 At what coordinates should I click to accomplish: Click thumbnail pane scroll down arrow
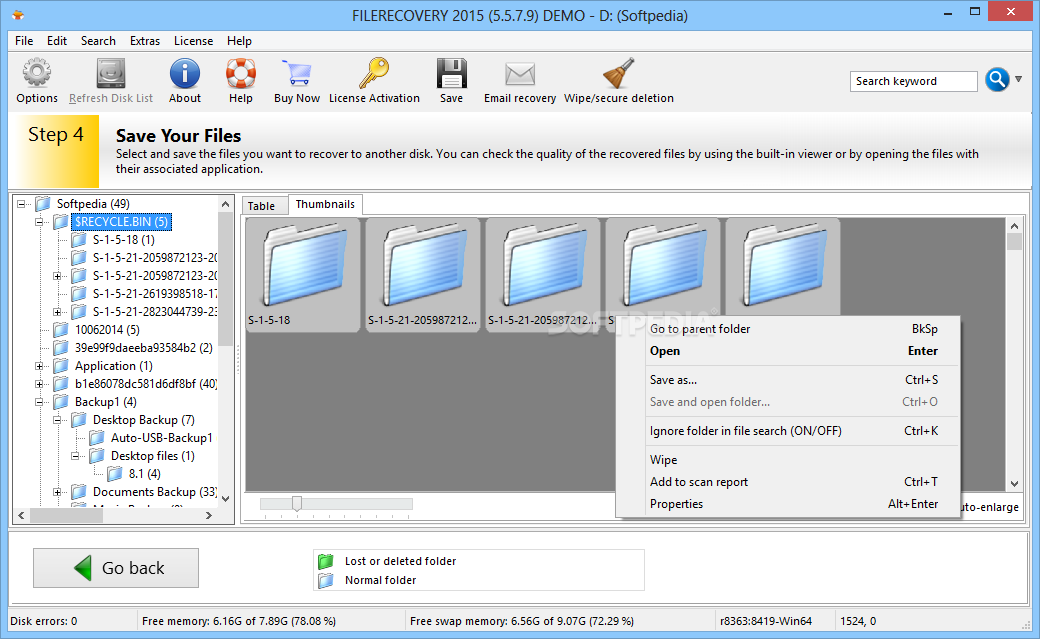[x=1014, y=484]
